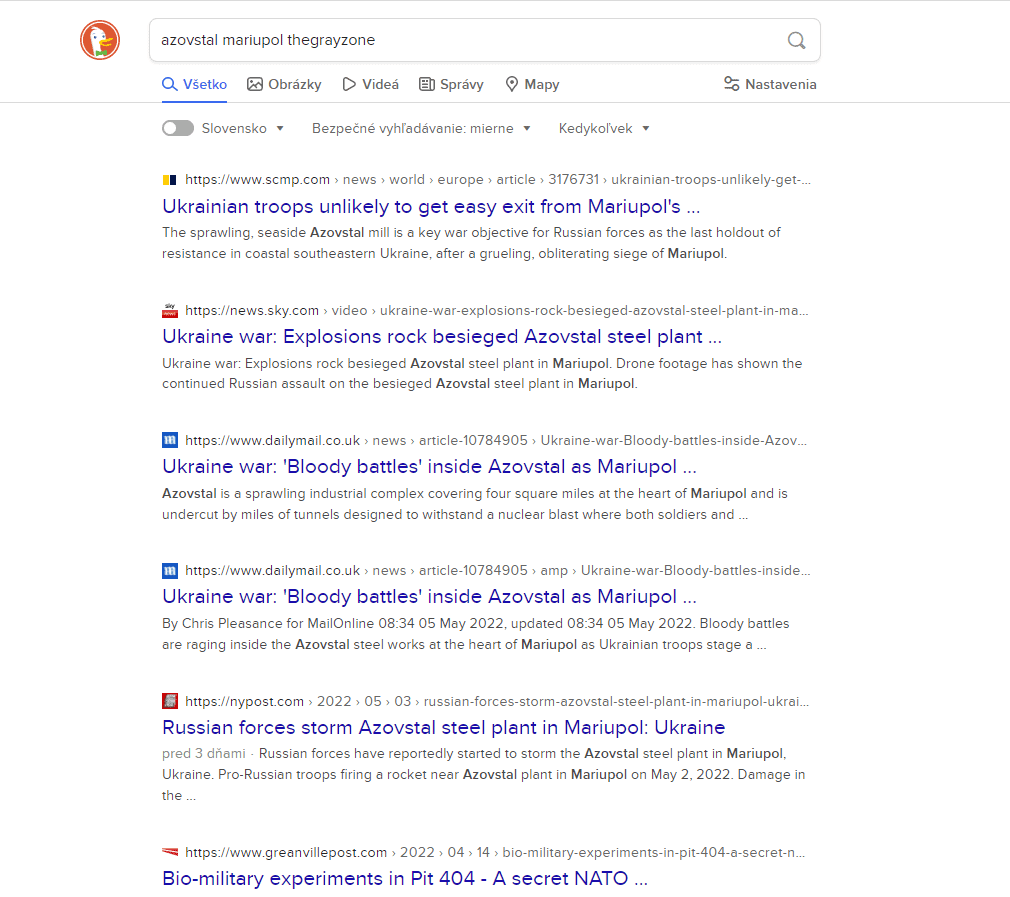
Task: Switch to the Obrázky tab
Action: (284, 84)
